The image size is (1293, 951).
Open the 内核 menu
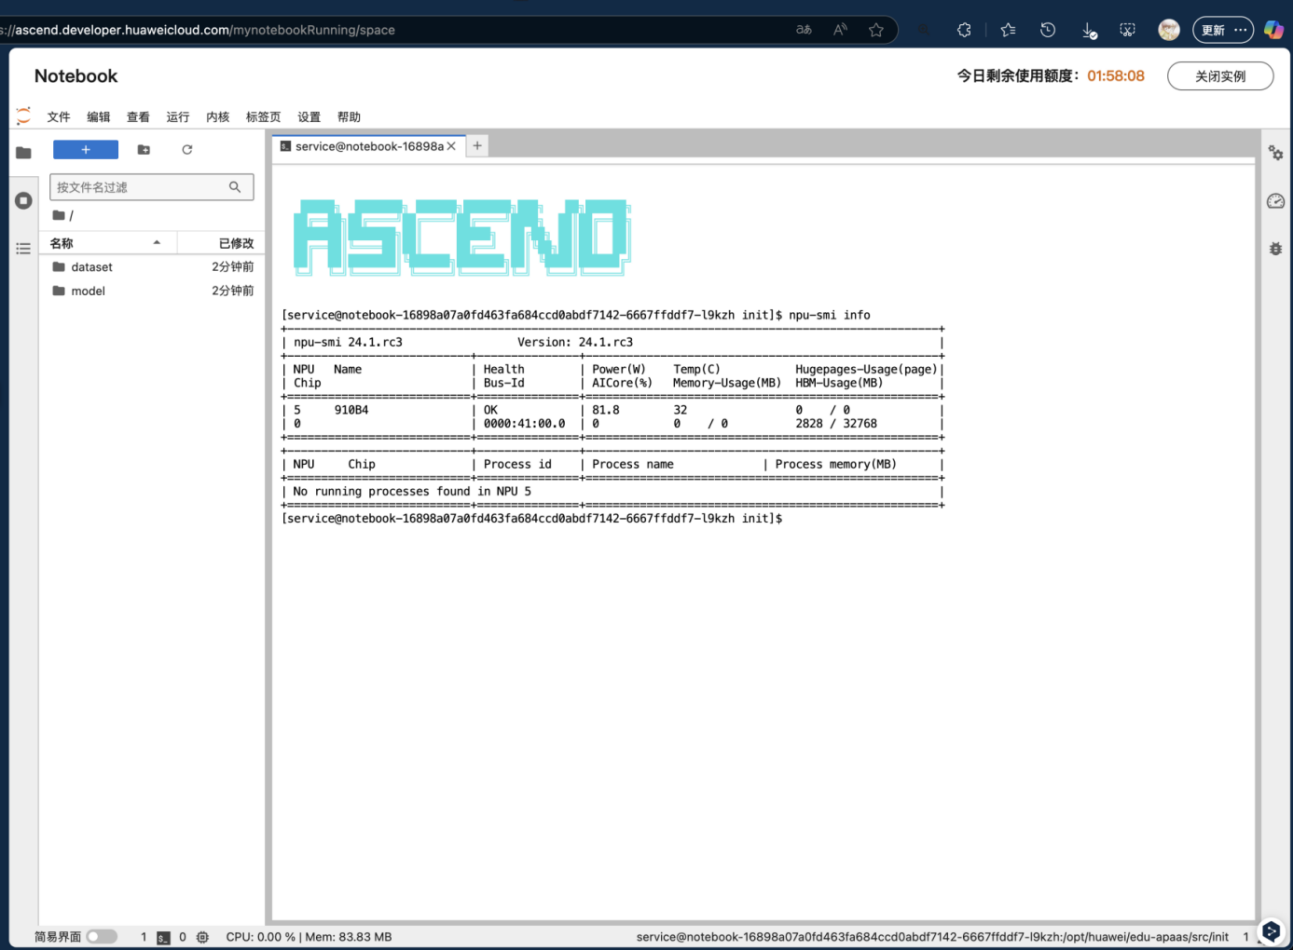218,117
